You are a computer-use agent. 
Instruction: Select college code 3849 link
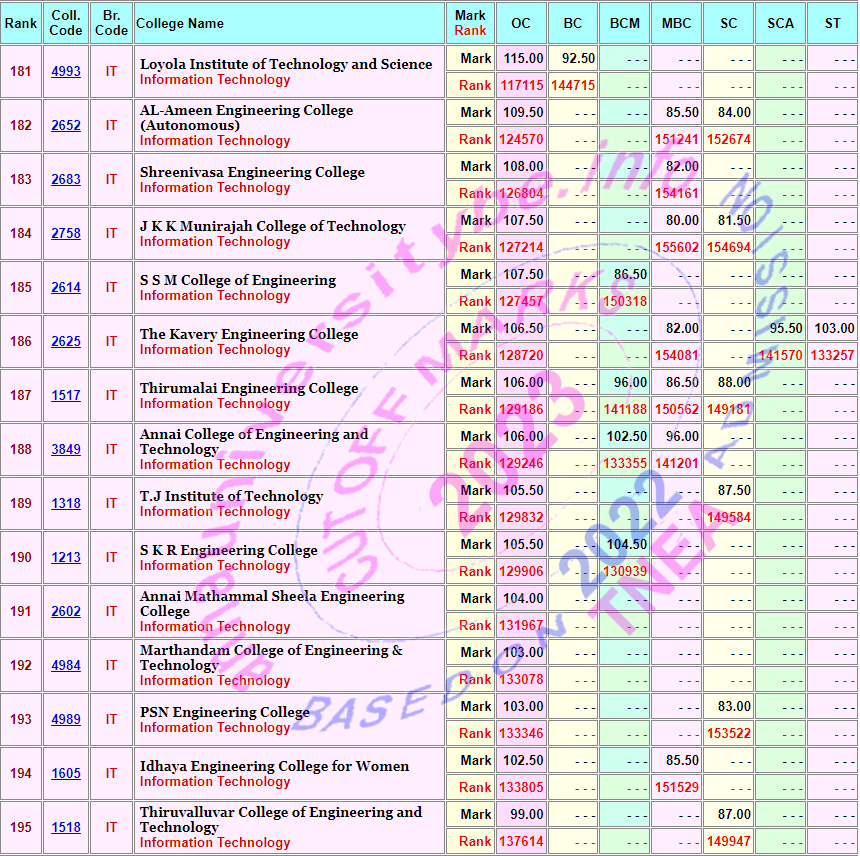click(66, 450)
